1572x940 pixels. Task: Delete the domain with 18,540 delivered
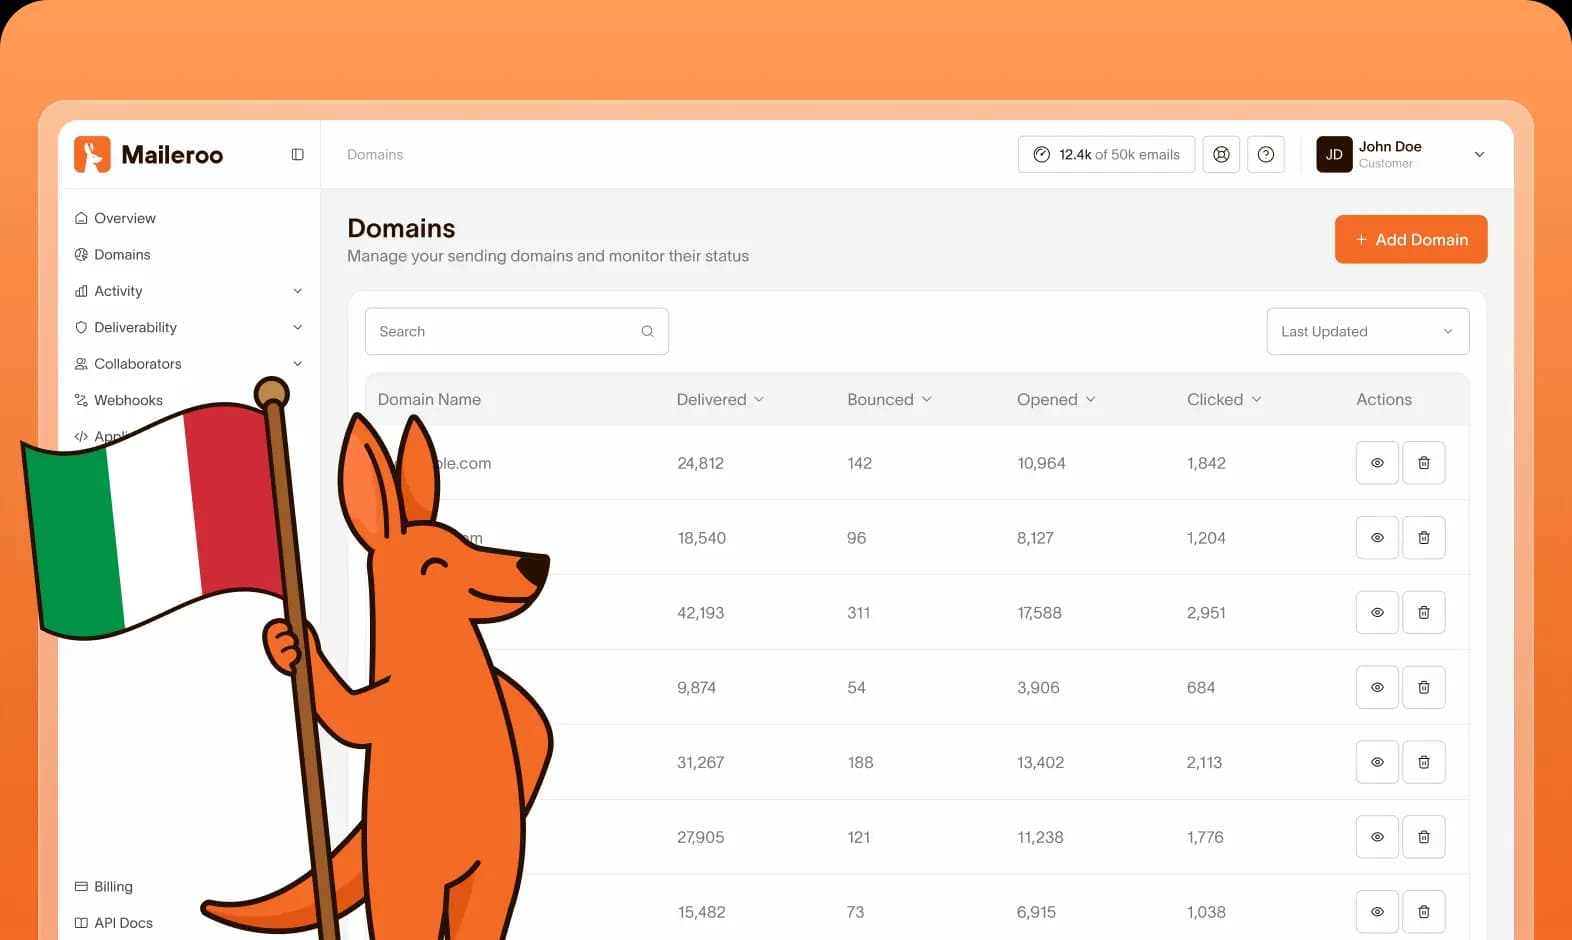[1424, 538]
